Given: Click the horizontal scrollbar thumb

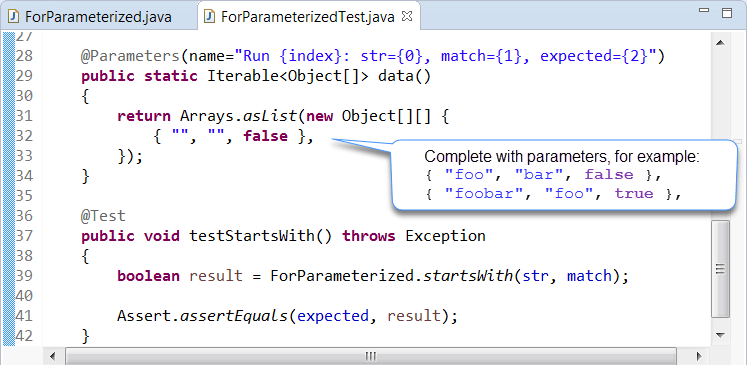Looking at the screenshot, I should tap(371, 356).
